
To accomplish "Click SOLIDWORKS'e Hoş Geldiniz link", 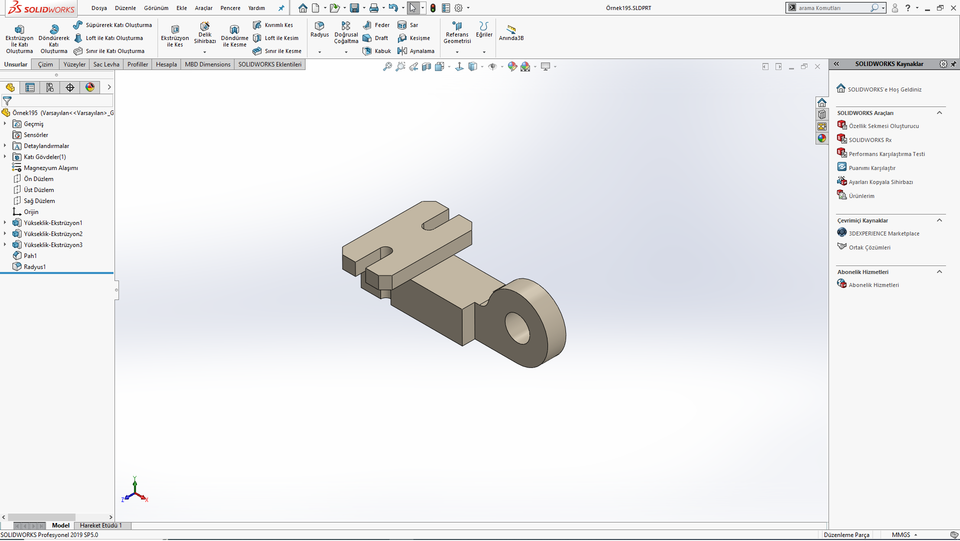I will (x=884, y=89).
